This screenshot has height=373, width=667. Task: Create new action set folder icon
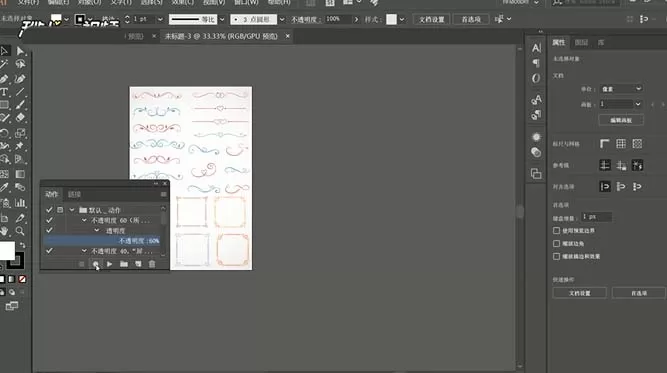[124, 264]
